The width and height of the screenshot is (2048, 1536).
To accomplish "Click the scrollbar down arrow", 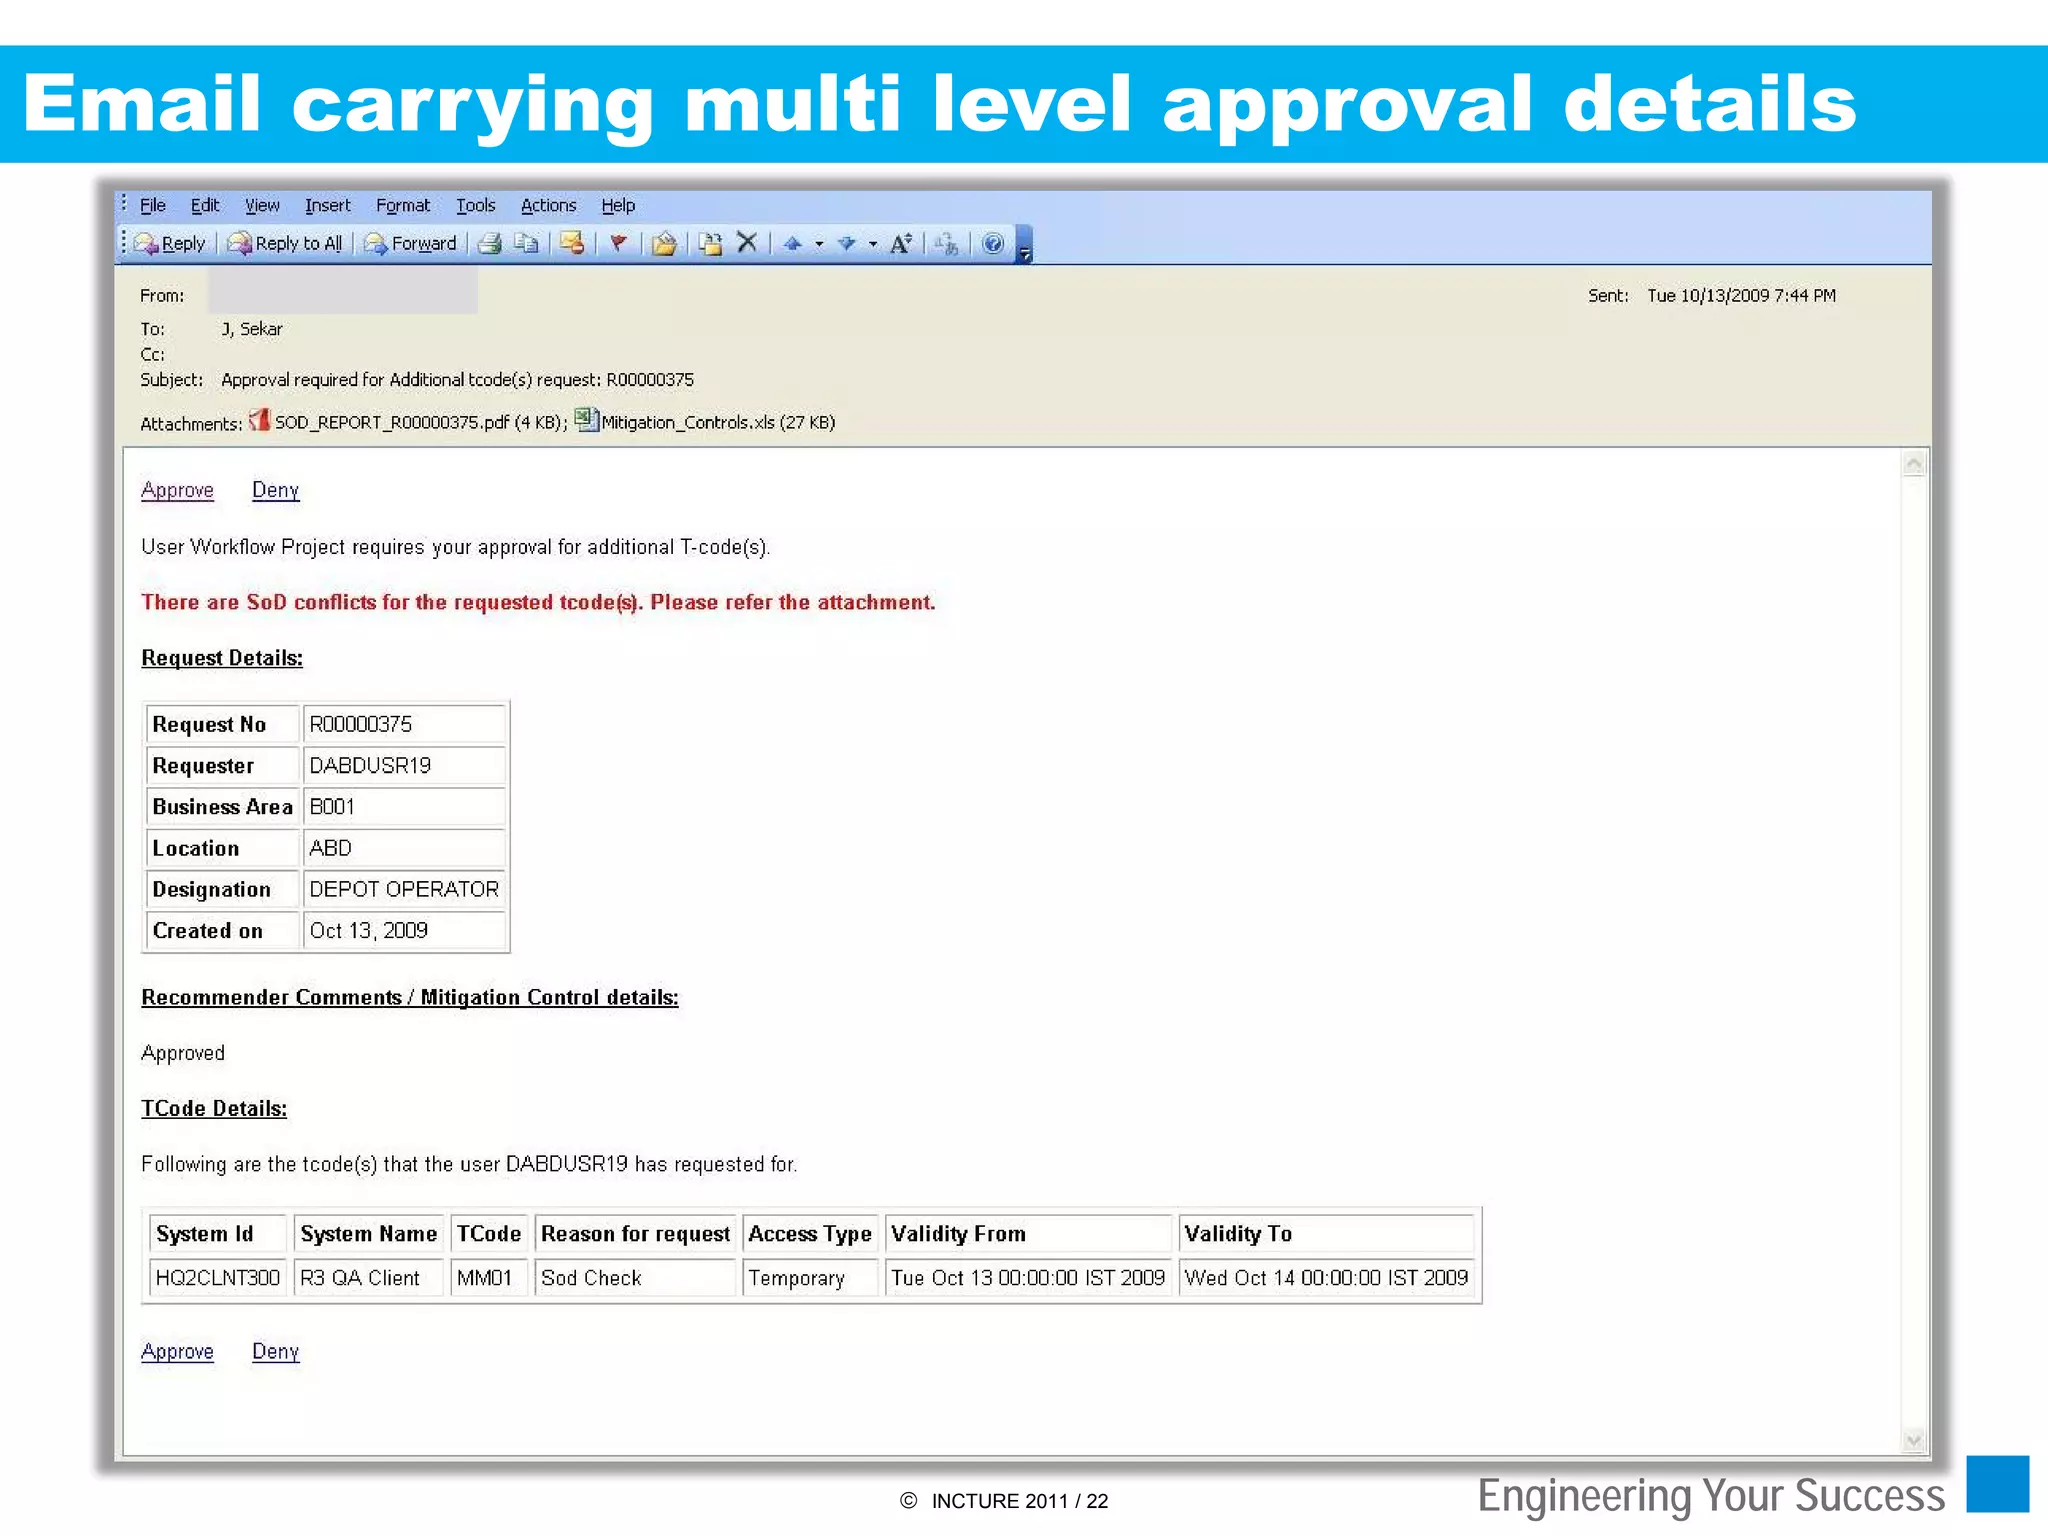I will coord(1914,1441).
